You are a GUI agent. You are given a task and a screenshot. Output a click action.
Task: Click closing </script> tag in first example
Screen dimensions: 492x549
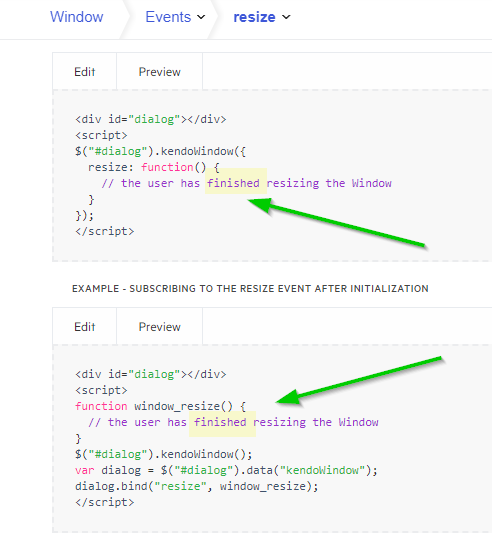coord(105,231)
